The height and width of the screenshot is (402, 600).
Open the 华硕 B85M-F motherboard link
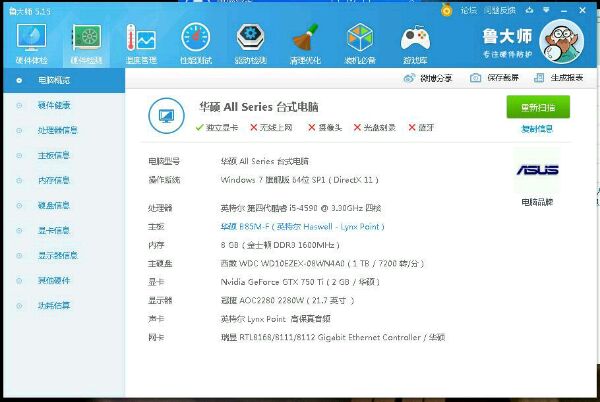point(302,227)
